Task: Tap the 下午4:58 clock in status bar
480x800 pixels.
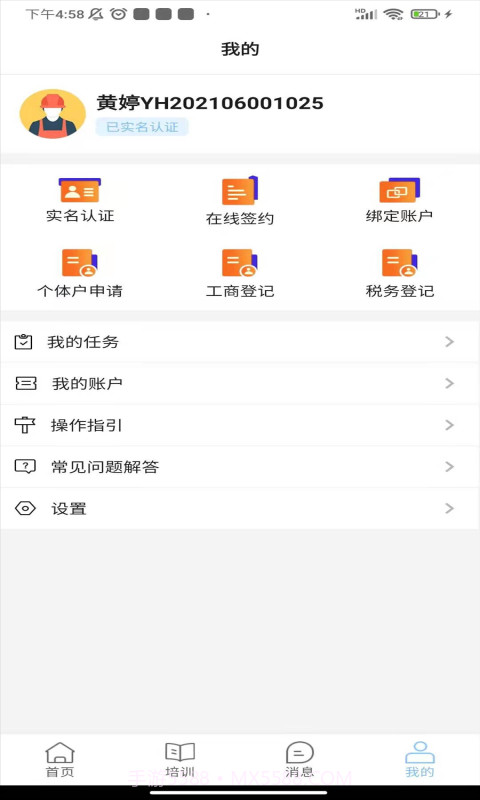Action: [55, 14]
